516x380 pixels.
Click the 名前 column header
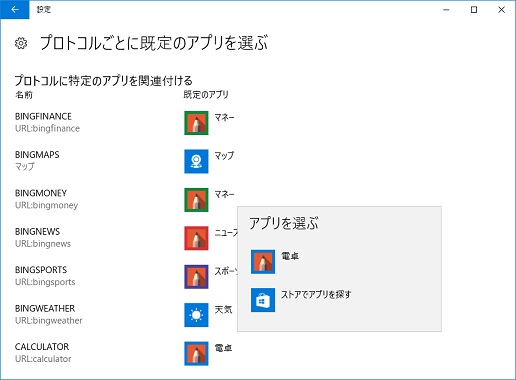click(24, 95)
